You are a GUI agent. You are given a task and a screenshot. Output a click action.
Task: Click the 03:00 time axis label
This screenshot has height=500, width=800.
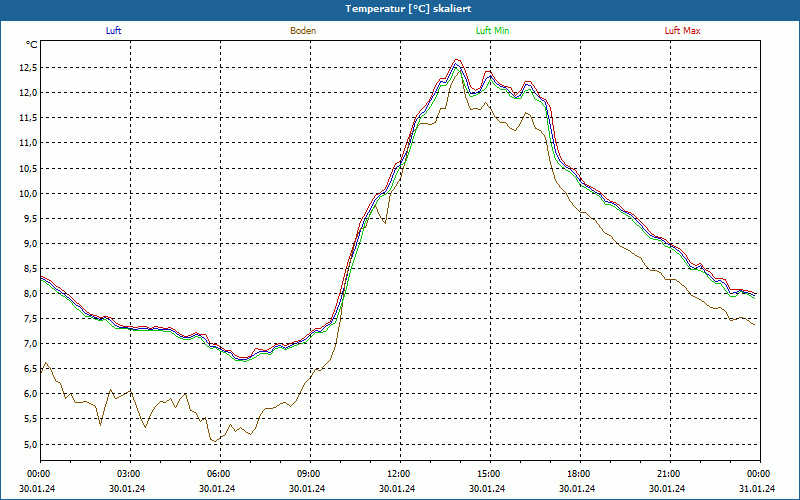tap(131, 474)
